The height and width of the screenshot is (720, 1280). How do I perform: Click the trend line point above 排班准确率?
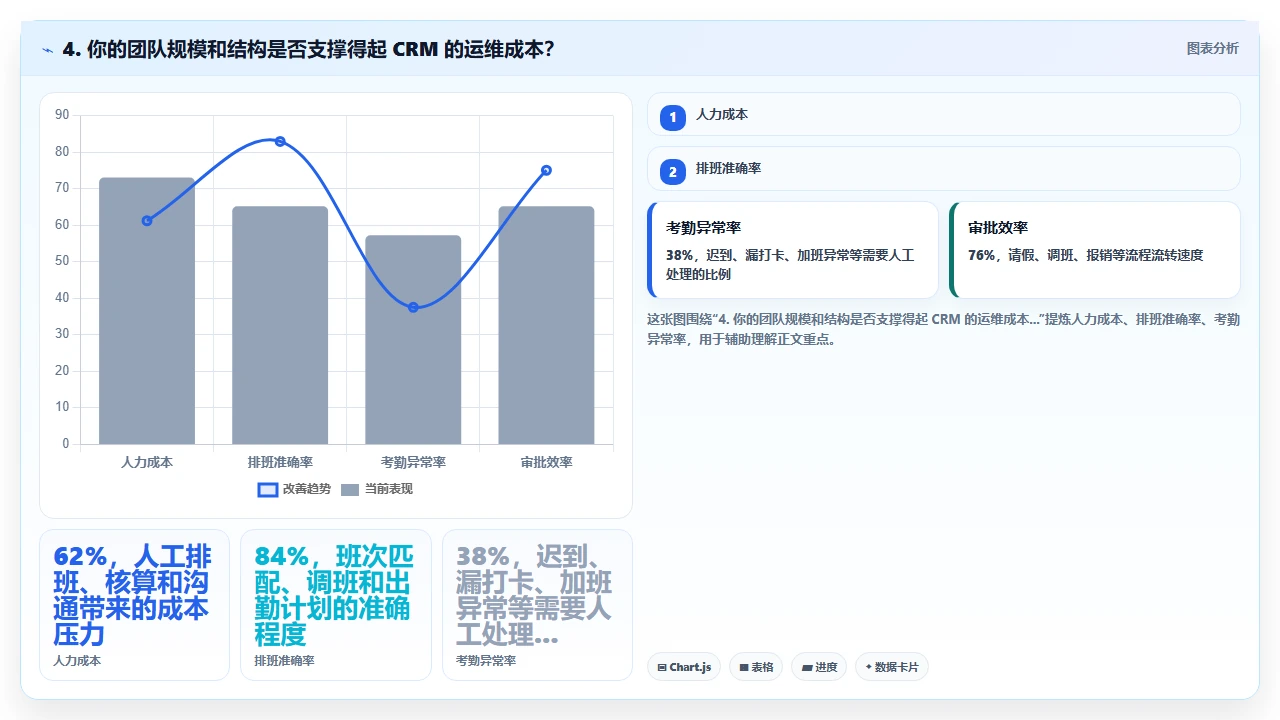(280, 141)
